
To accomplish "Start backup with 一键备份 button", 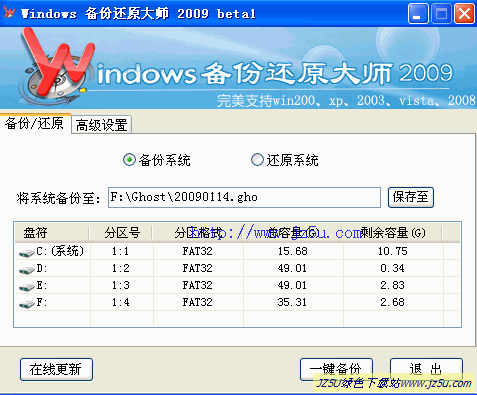I will pos(336,369).
